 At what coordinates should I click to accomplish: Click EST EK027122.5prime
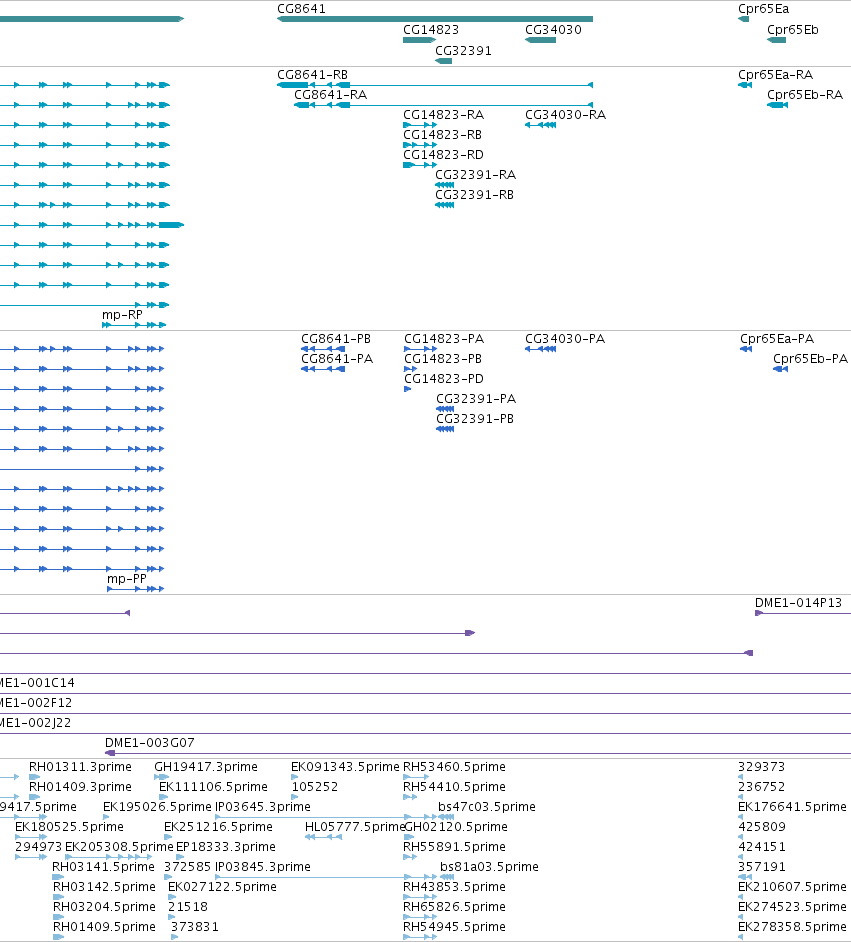pos(222,886)
